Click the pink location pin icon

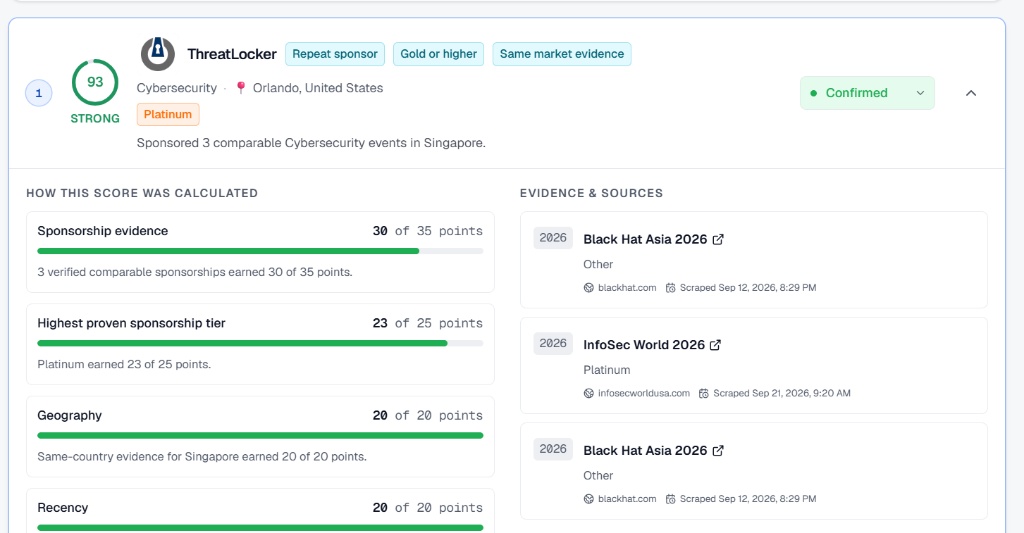tap(240, 88)
